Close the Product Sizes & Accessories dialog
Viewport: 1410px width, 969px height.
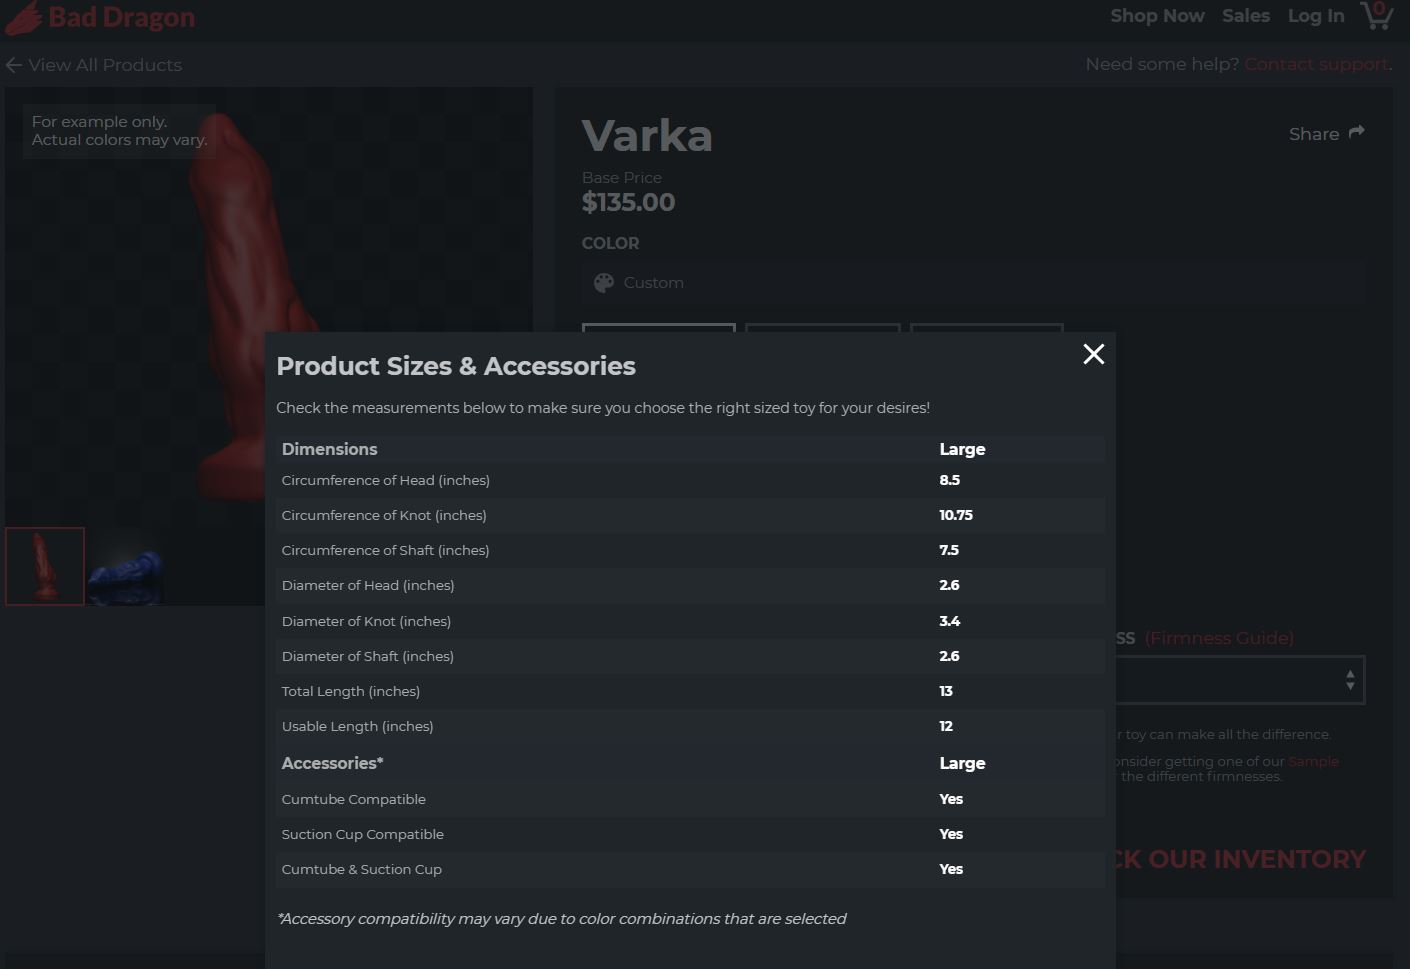tap(1094, 354)
